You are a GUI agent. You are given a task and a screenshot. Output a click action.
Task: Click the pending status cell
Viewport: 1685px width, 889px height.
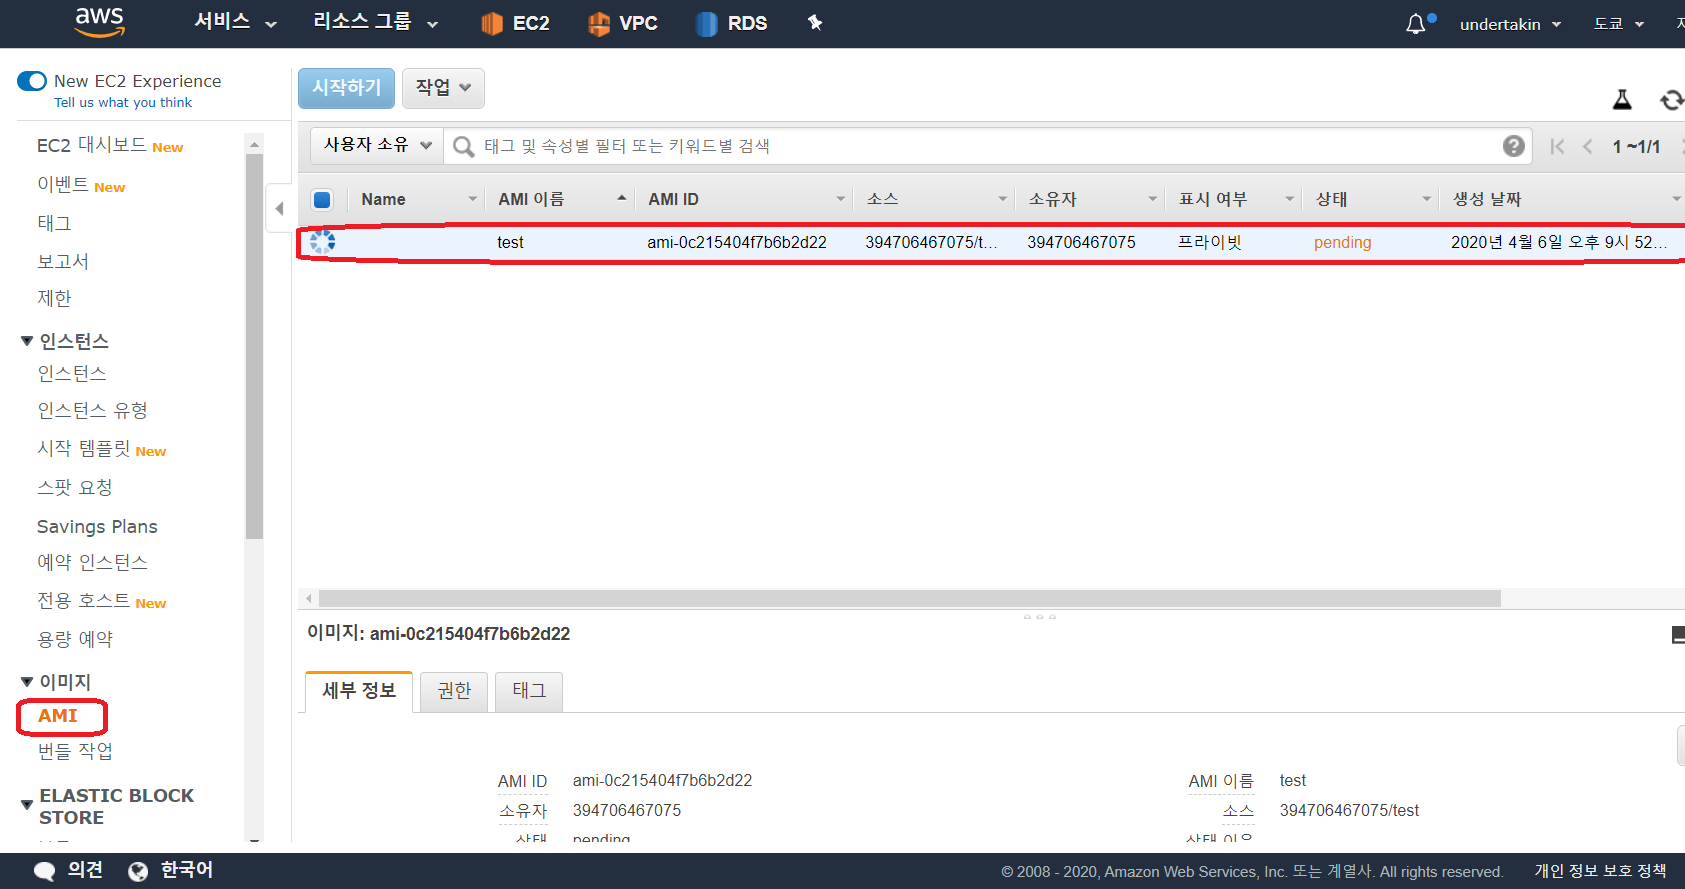pos(1342,242)
